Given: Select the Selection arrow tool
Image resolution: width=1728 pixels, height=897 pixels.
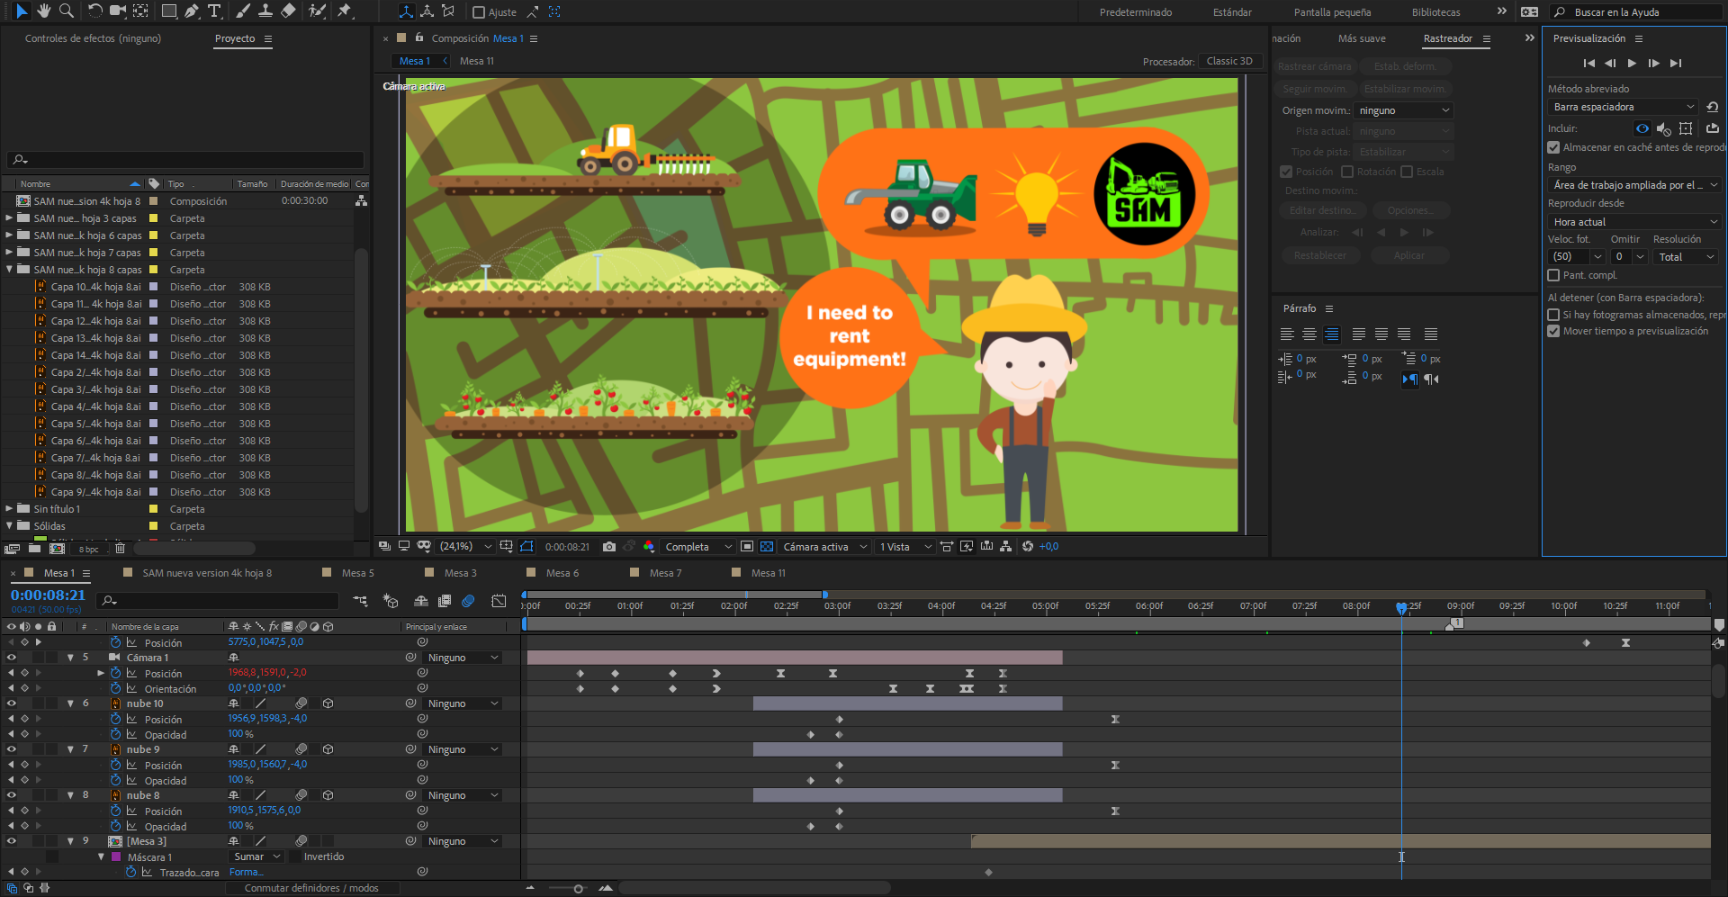Looking at the screenshot, I should (22, 11).
